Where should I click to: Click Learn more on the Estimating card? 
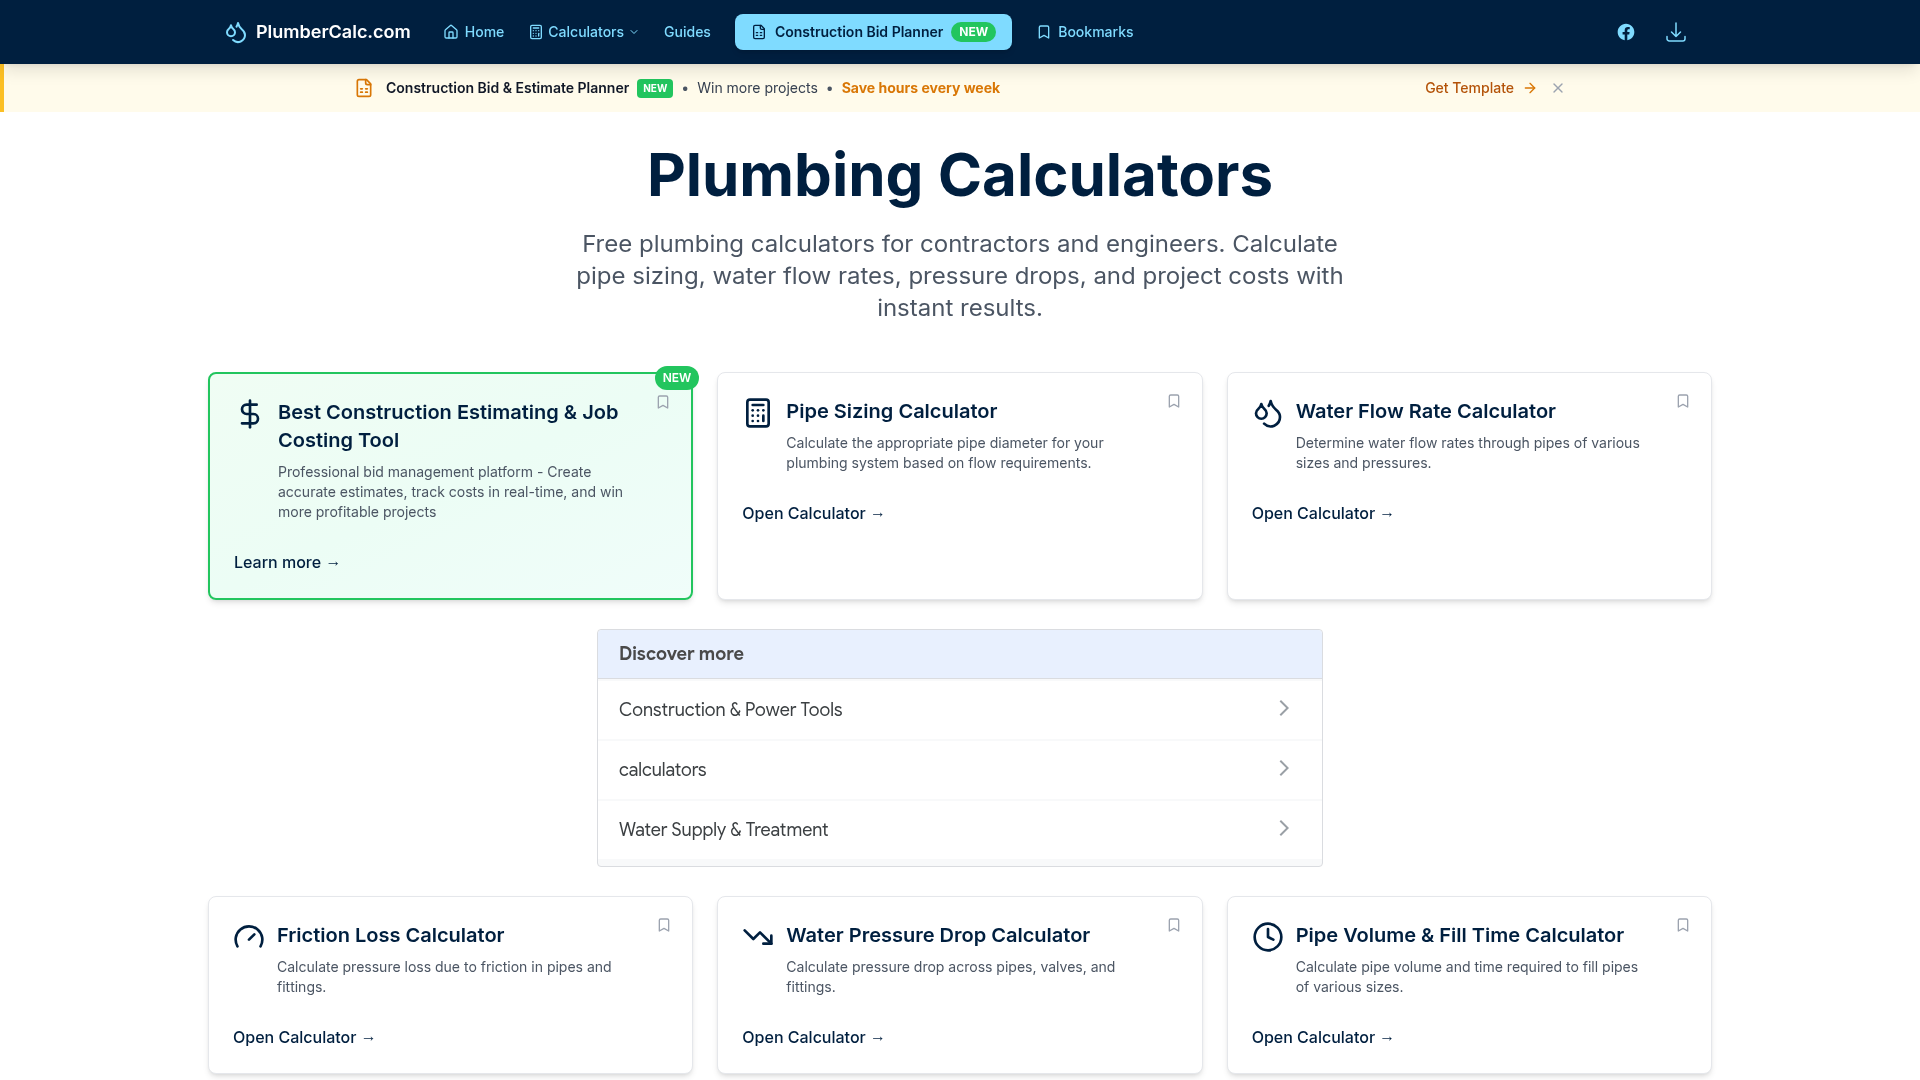(x=287, y=563)
